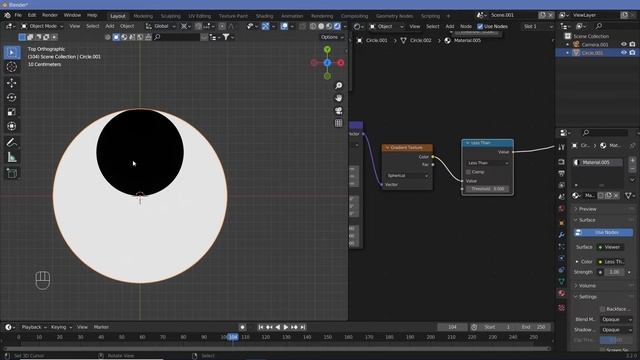Toggle the Clamp checkbox on Less Than node
The image size is (640, 360).
(468, 172)
